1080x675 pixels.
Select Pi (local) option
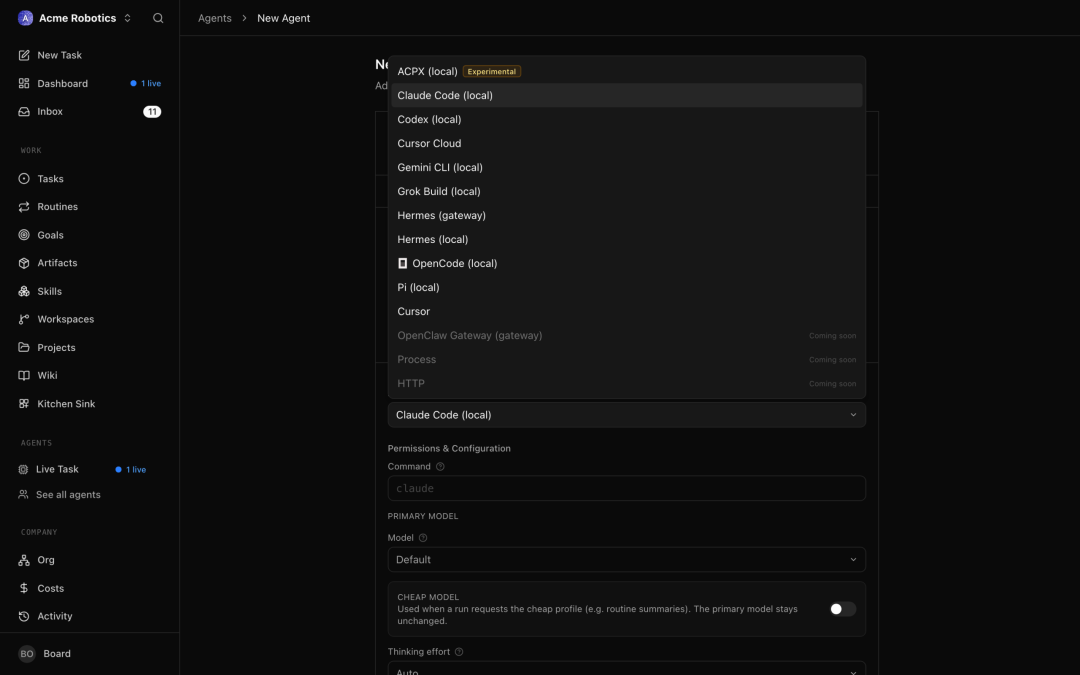pyautogui.click(x=626, y=287)
